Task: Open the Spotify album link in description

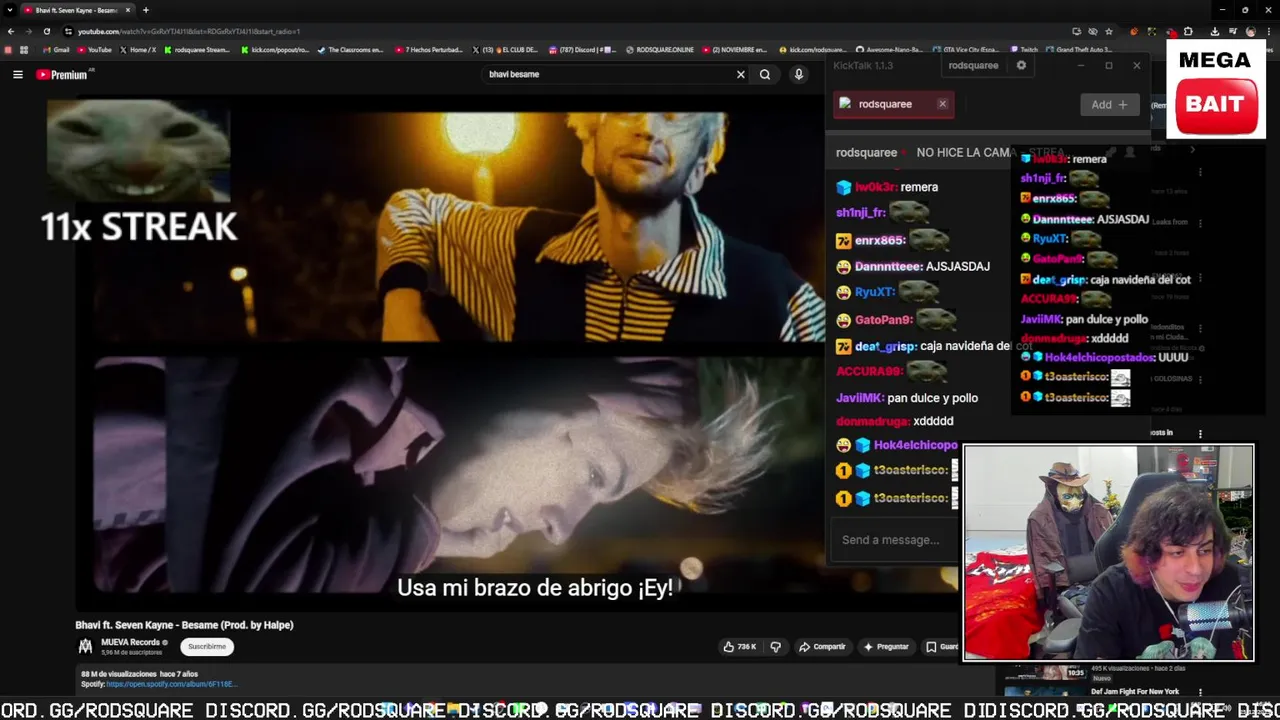Action: [x=171, y=684]
